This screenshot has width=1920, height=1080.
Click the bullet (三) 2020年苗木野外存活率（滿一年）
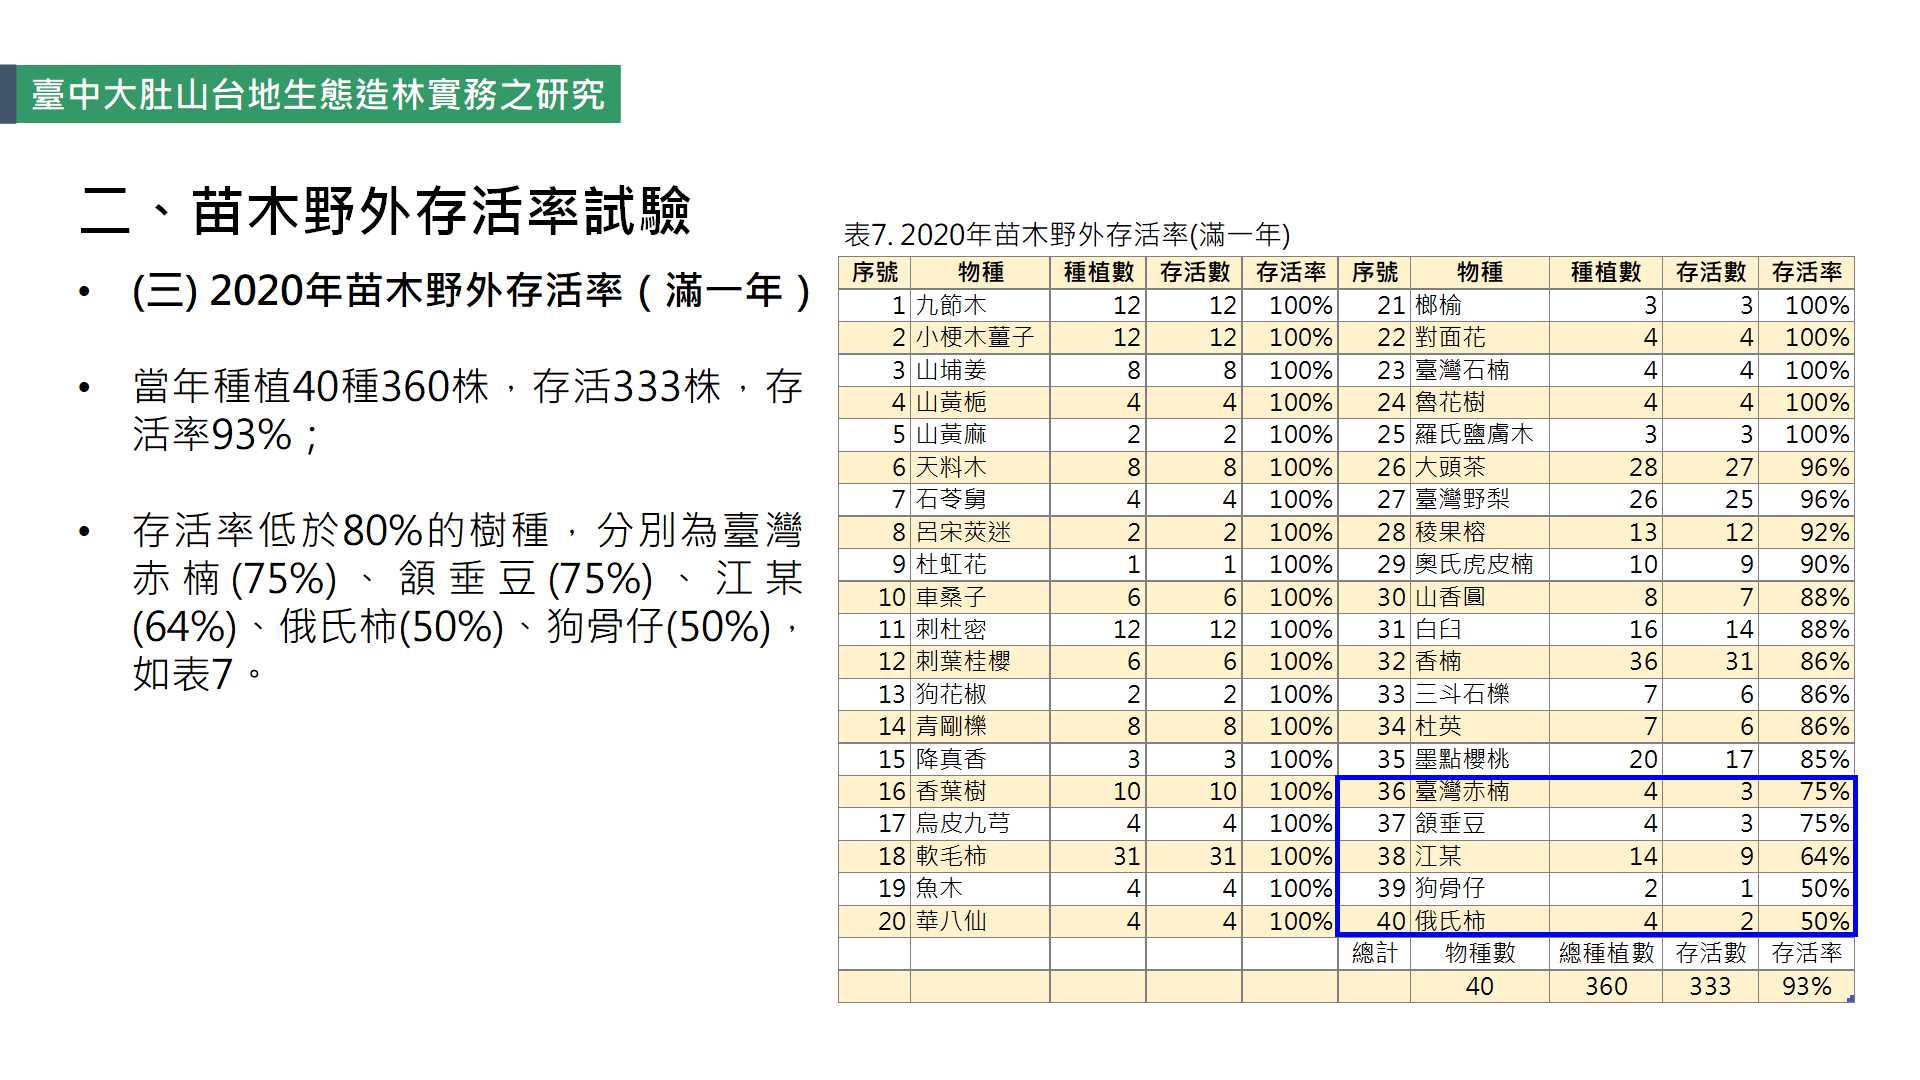471,291
